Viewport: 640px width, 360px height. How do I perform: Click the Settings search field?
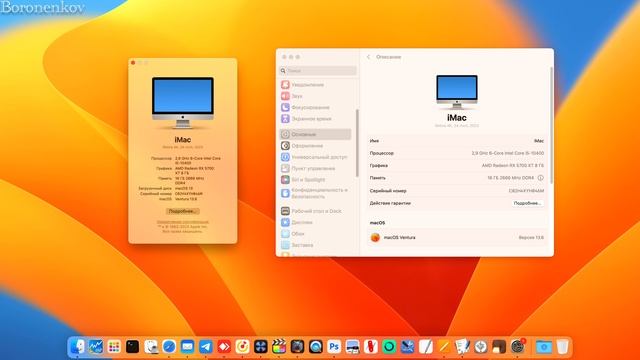[x=318, y=71]
